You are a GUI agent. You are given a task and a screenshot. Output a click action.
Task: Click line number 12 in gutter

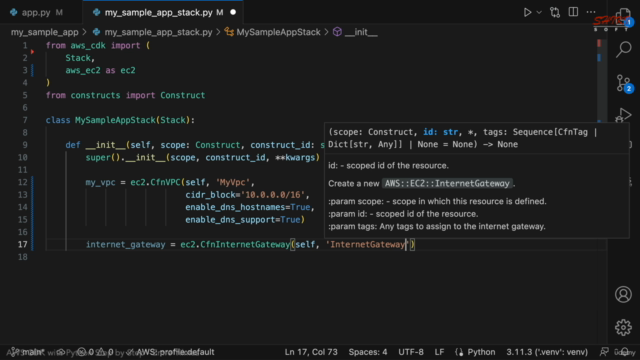pos(22,182)
